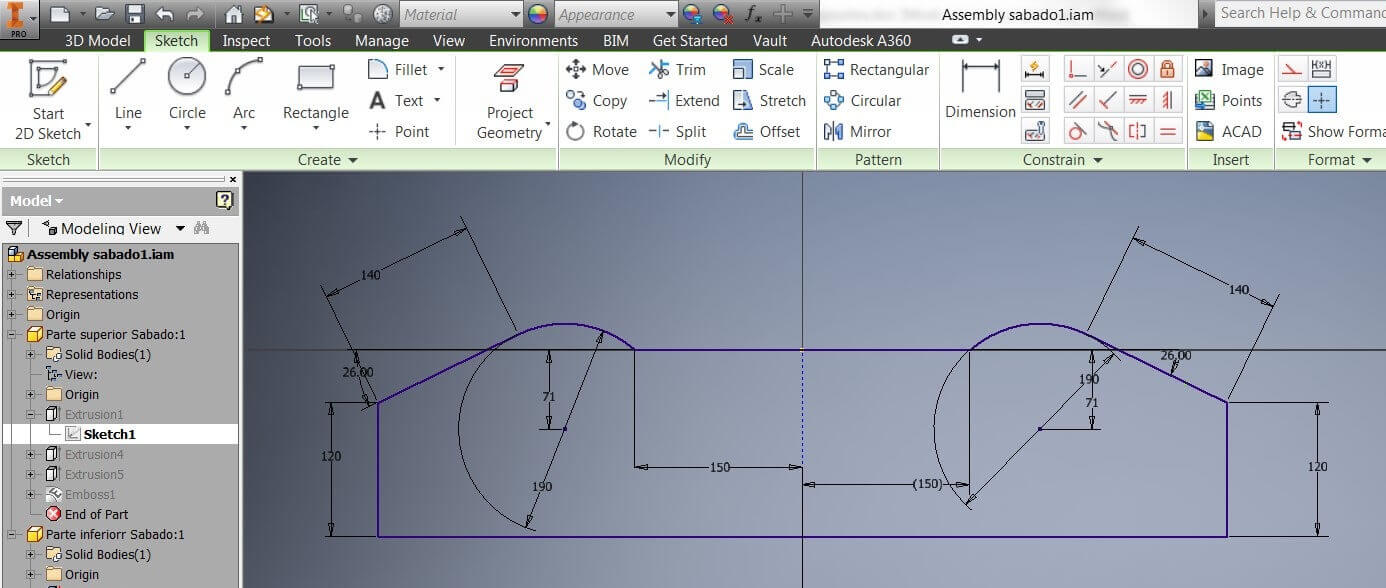Viewport: 1386px width, 588px height.
Task: Click the Find binoculars in browser
Action: (202, 228)
